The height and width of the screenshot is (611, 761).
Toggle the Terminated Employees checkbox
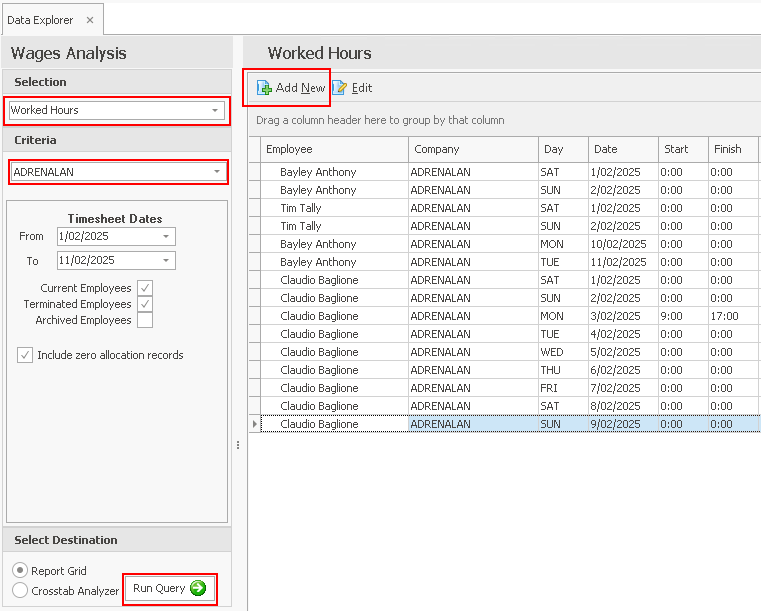(x=145, y=304)
